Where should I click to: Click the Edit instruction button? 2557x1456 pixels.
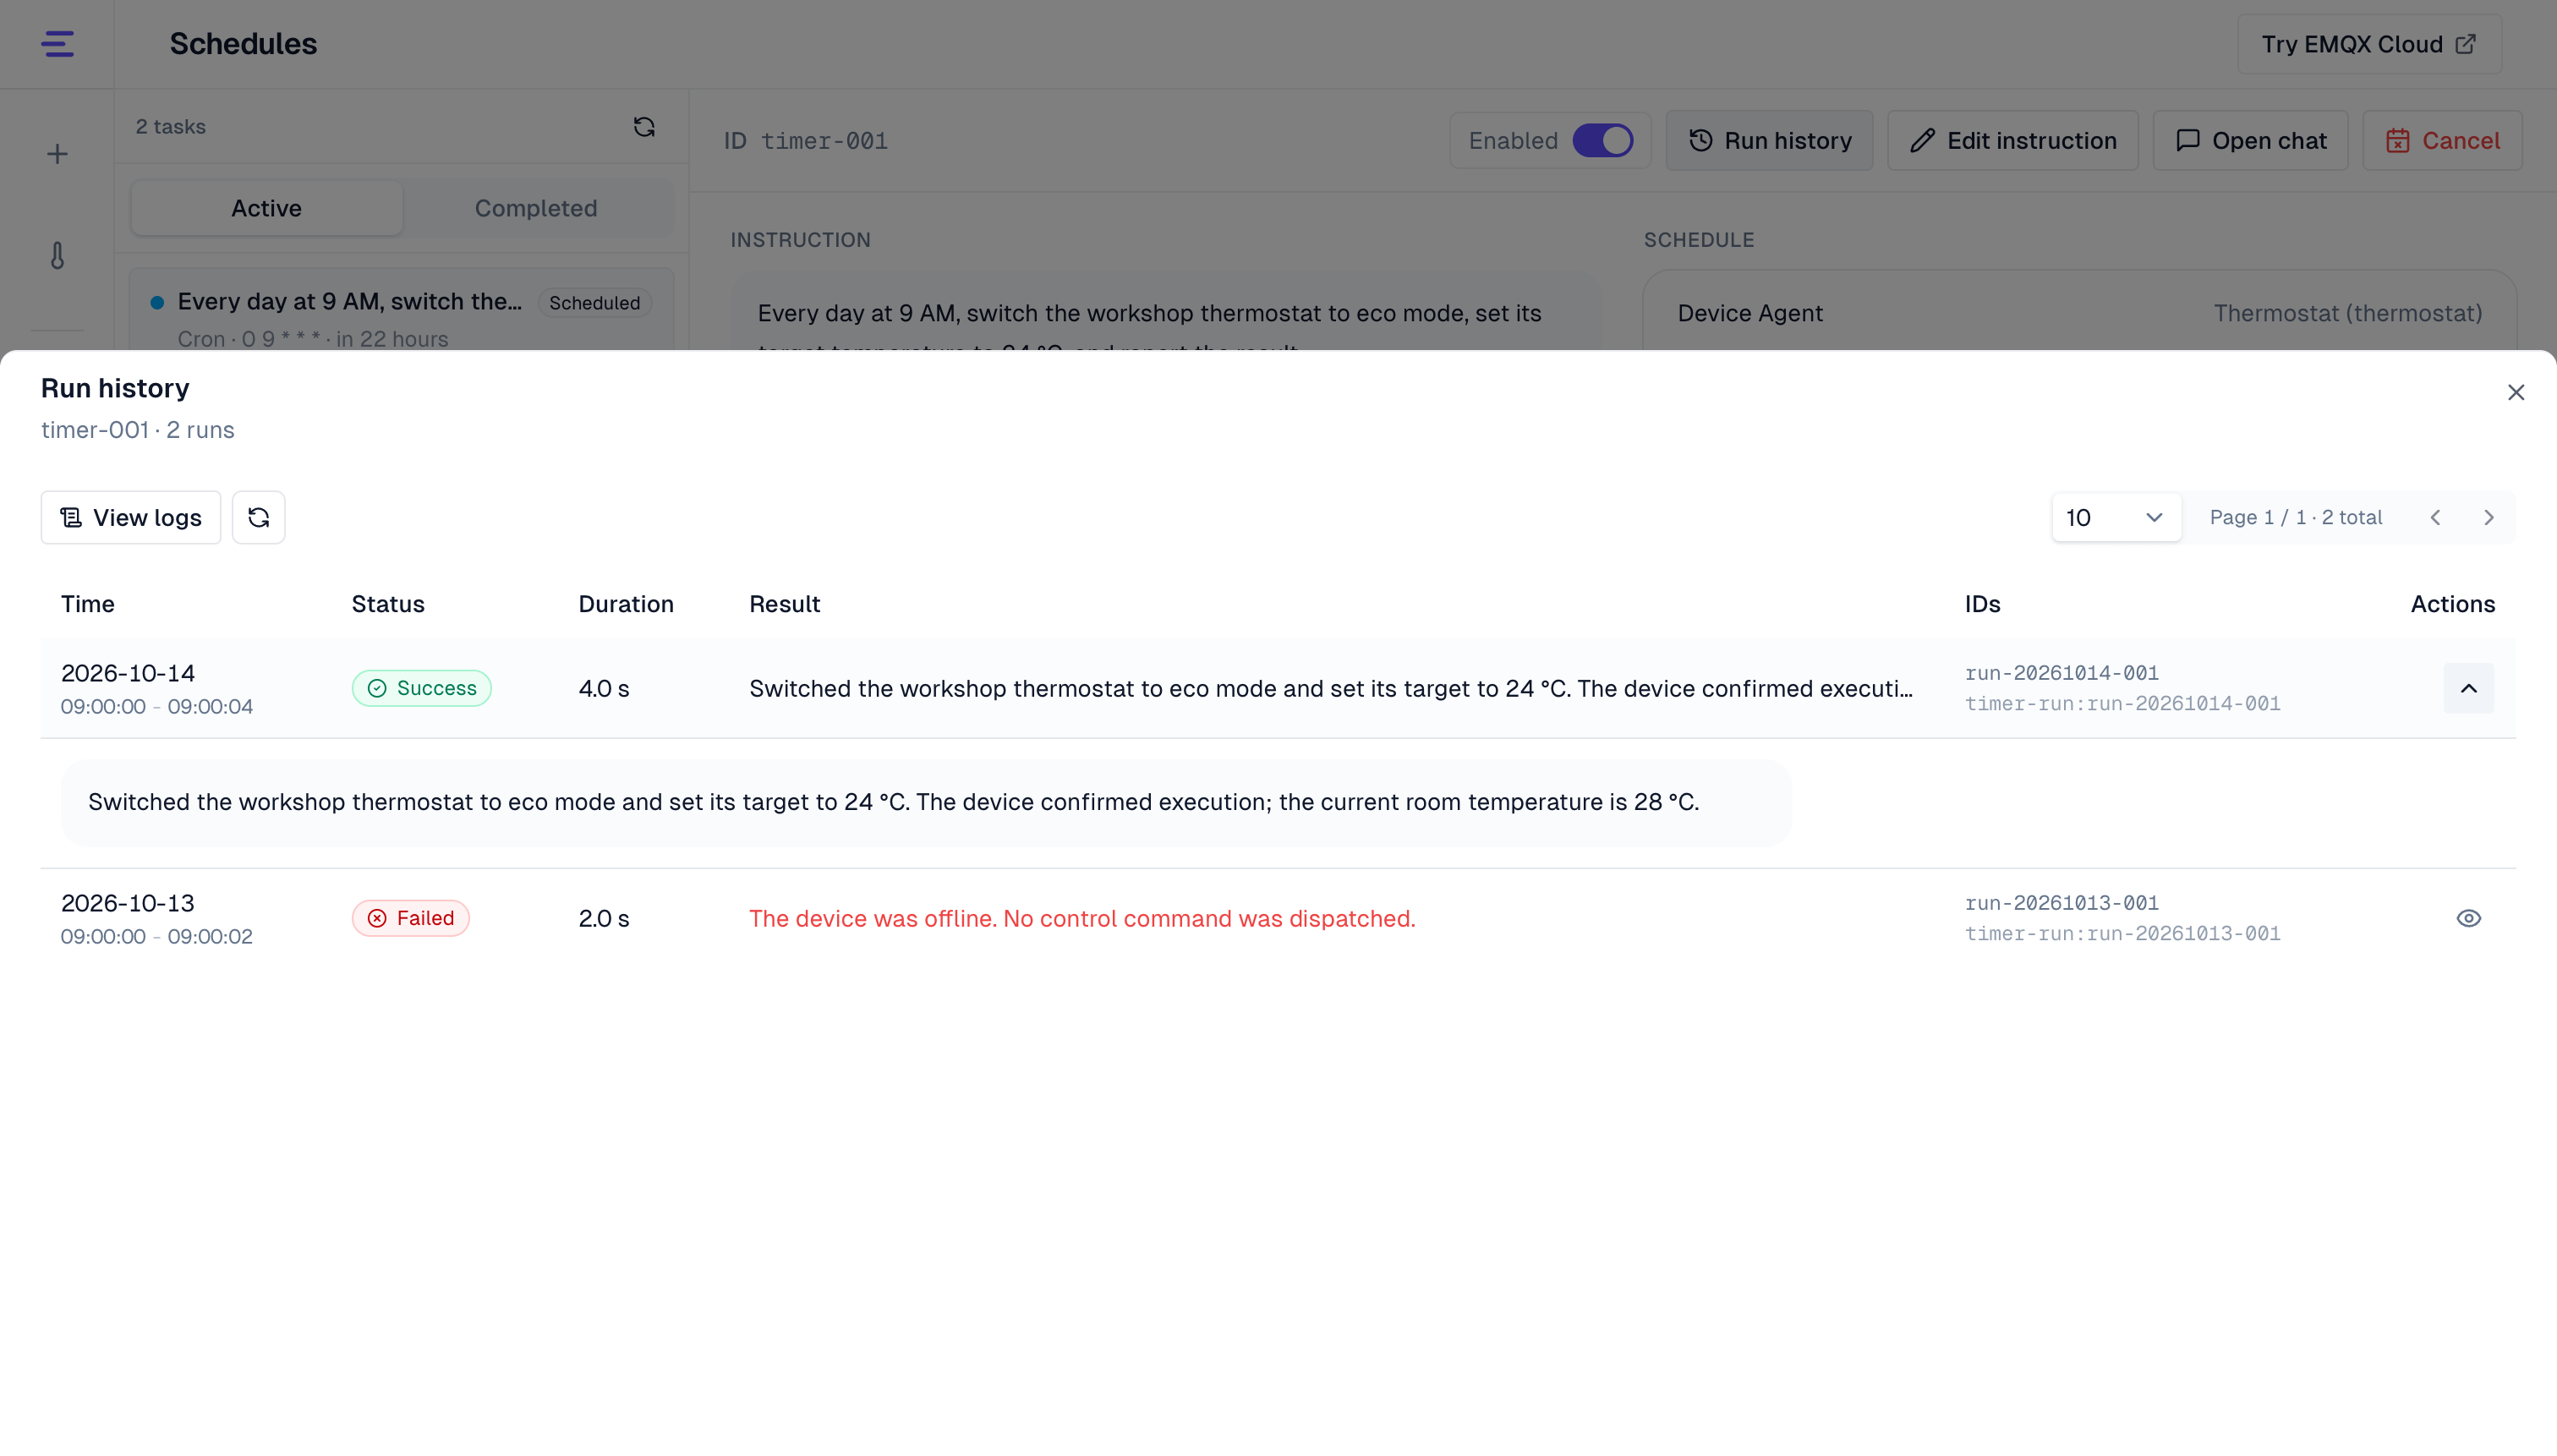point(2012,140)
